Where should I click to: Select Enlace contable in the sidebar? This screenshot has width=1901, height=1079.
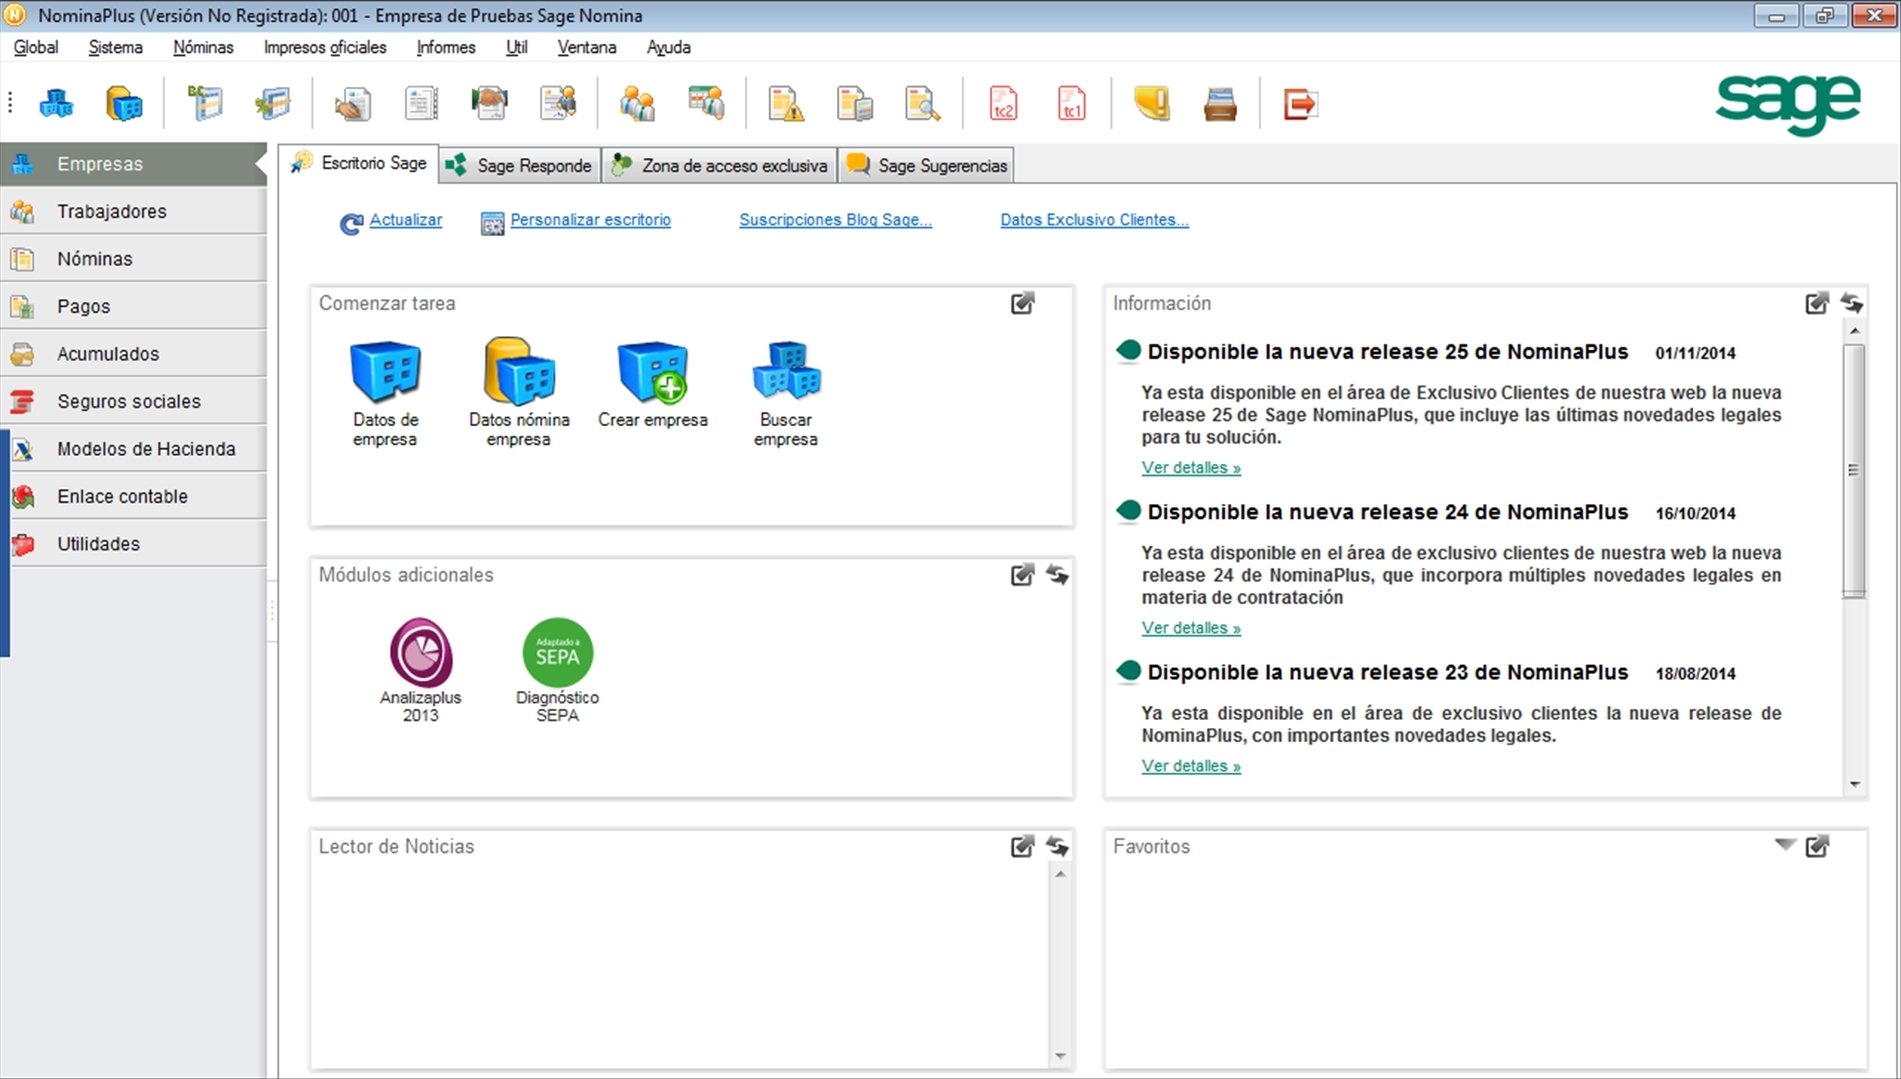[133, 496]
